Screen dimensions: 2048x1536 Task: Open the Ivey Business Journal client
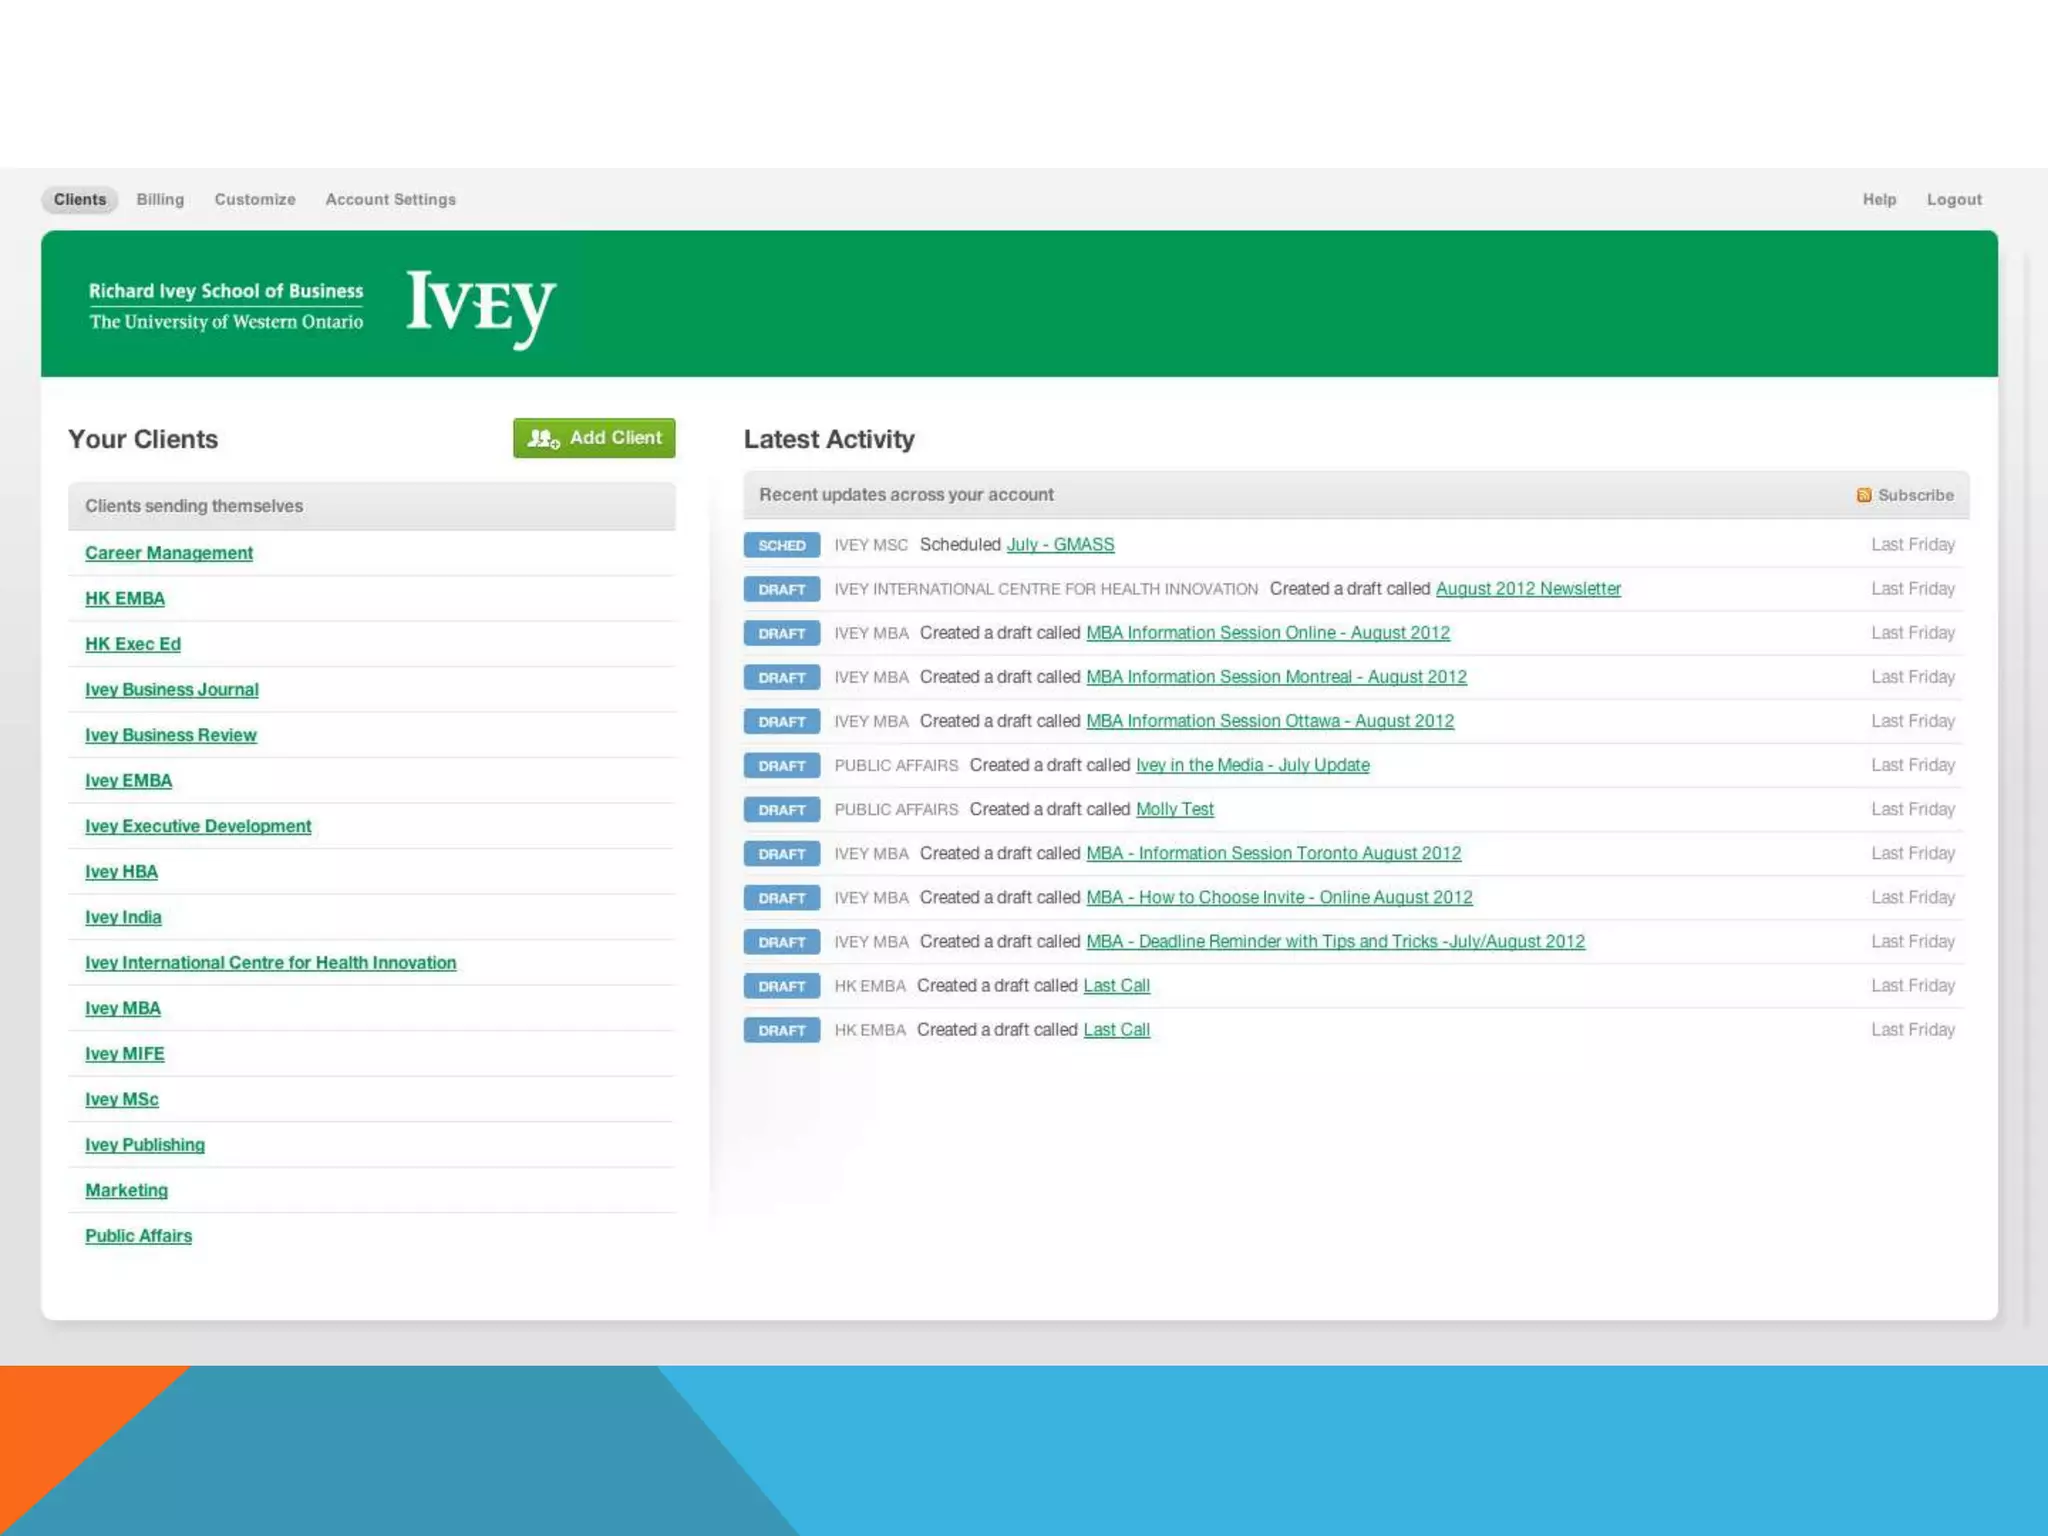(x=172, y=689)
